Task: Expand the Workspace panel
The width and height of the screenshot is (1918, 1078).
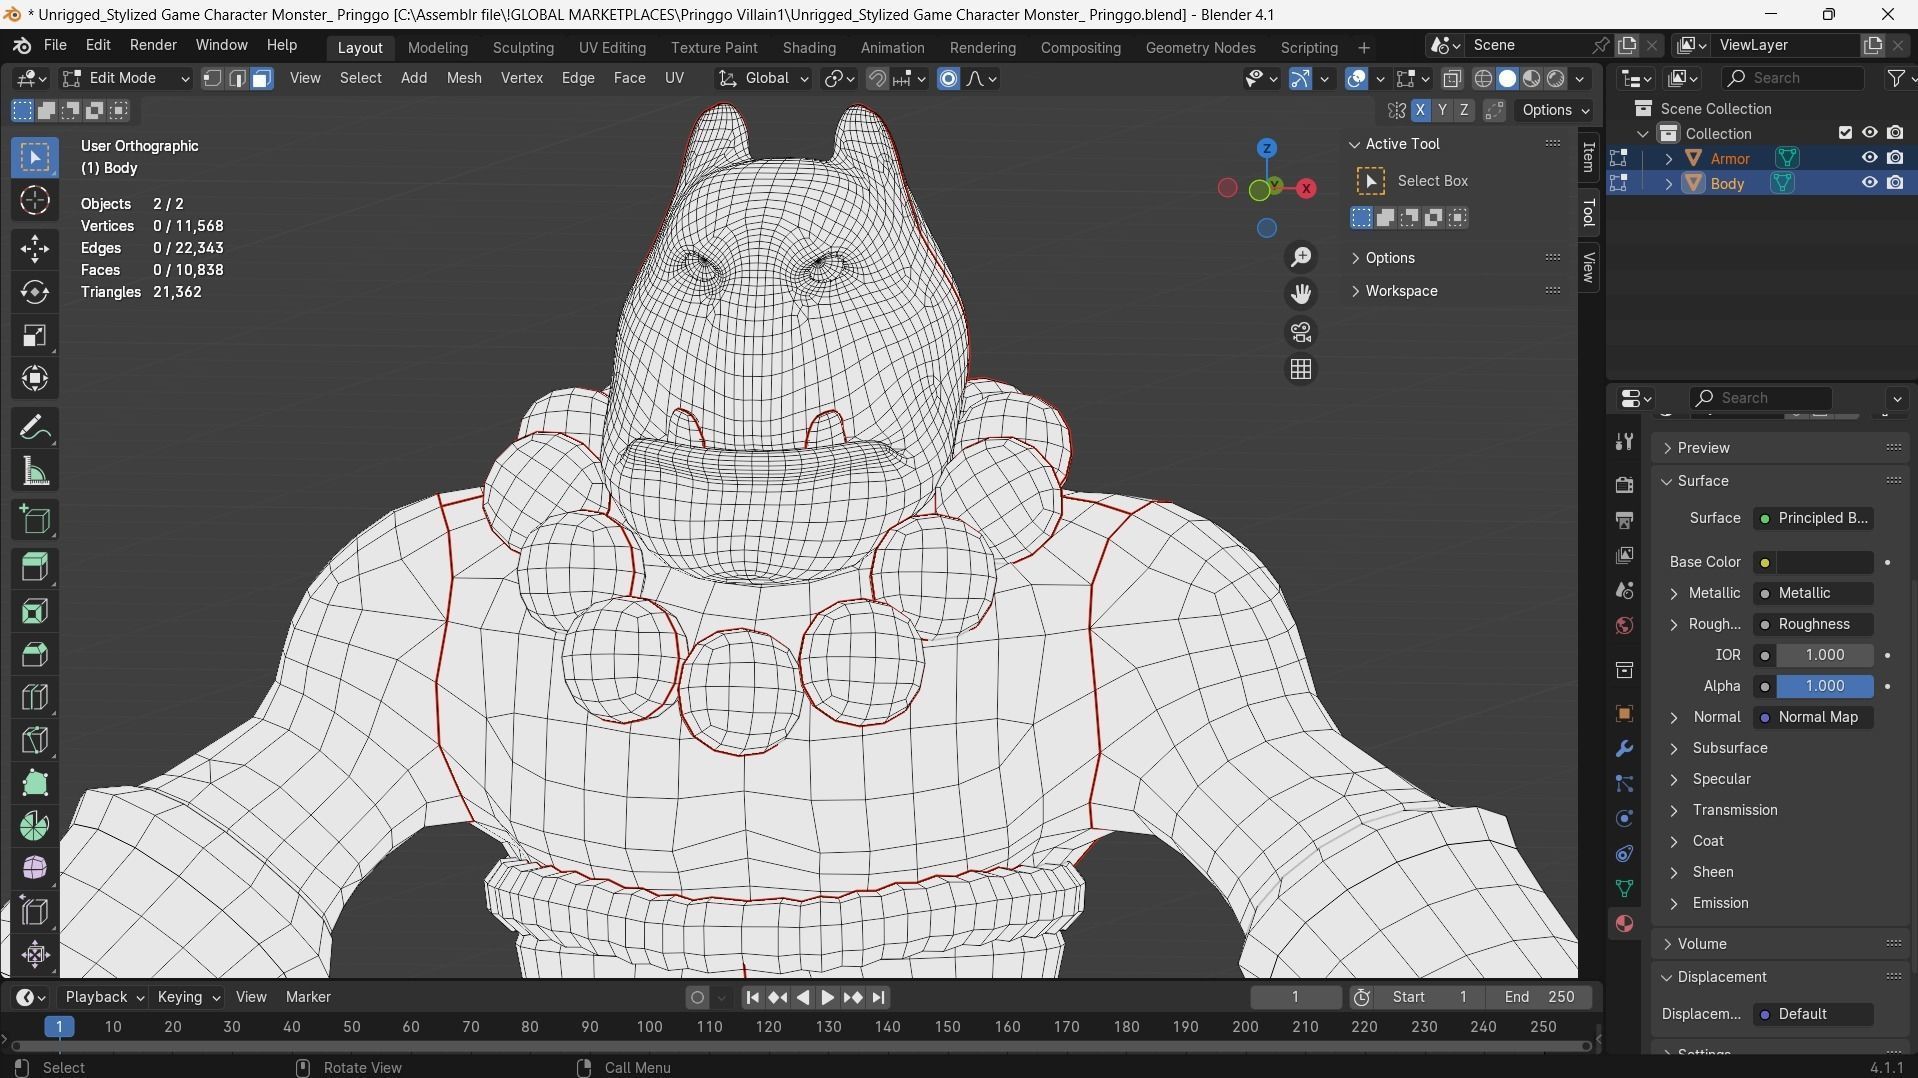Action: point(1400,291)
